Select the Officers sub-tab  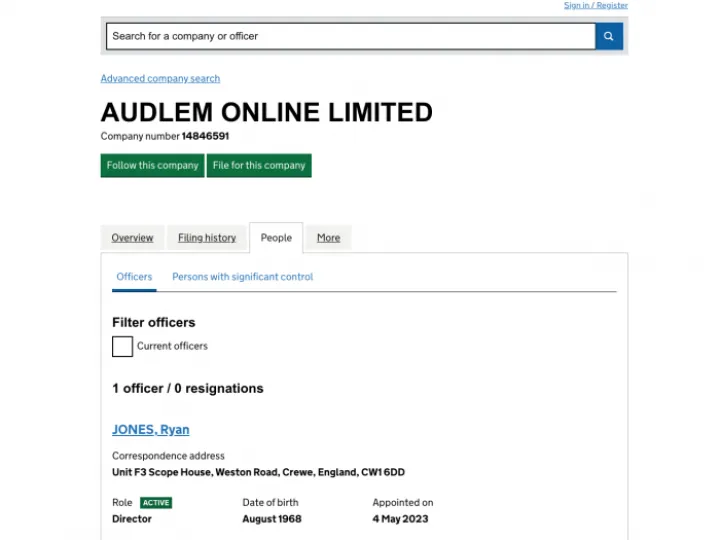pos(134,277)
